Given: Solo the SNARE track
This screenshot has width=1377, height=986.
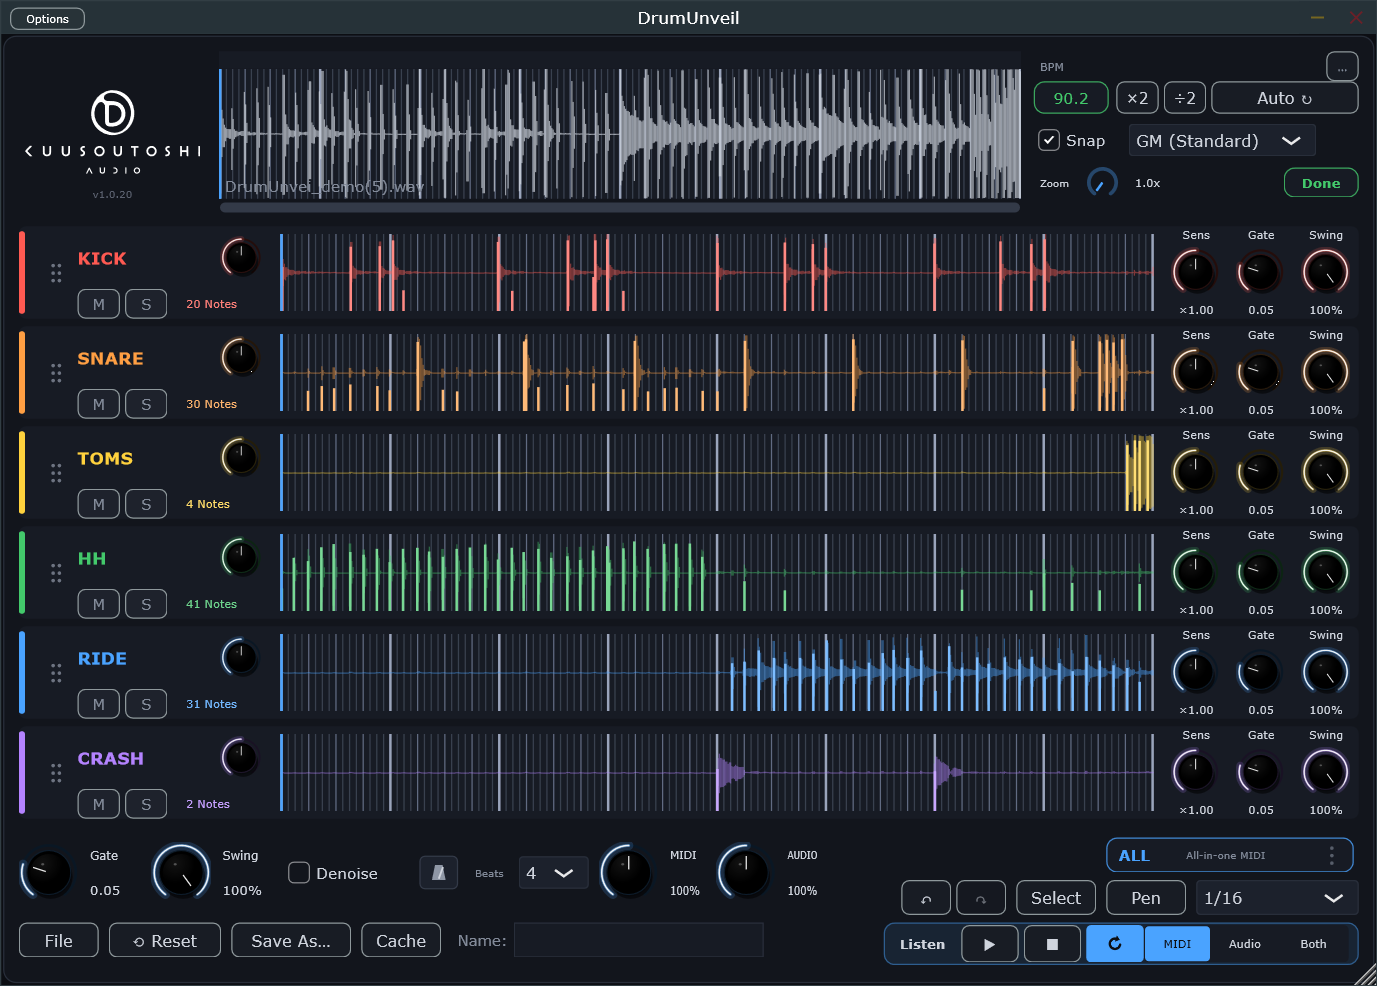Looking at the screenshot, I should point(146,404).
